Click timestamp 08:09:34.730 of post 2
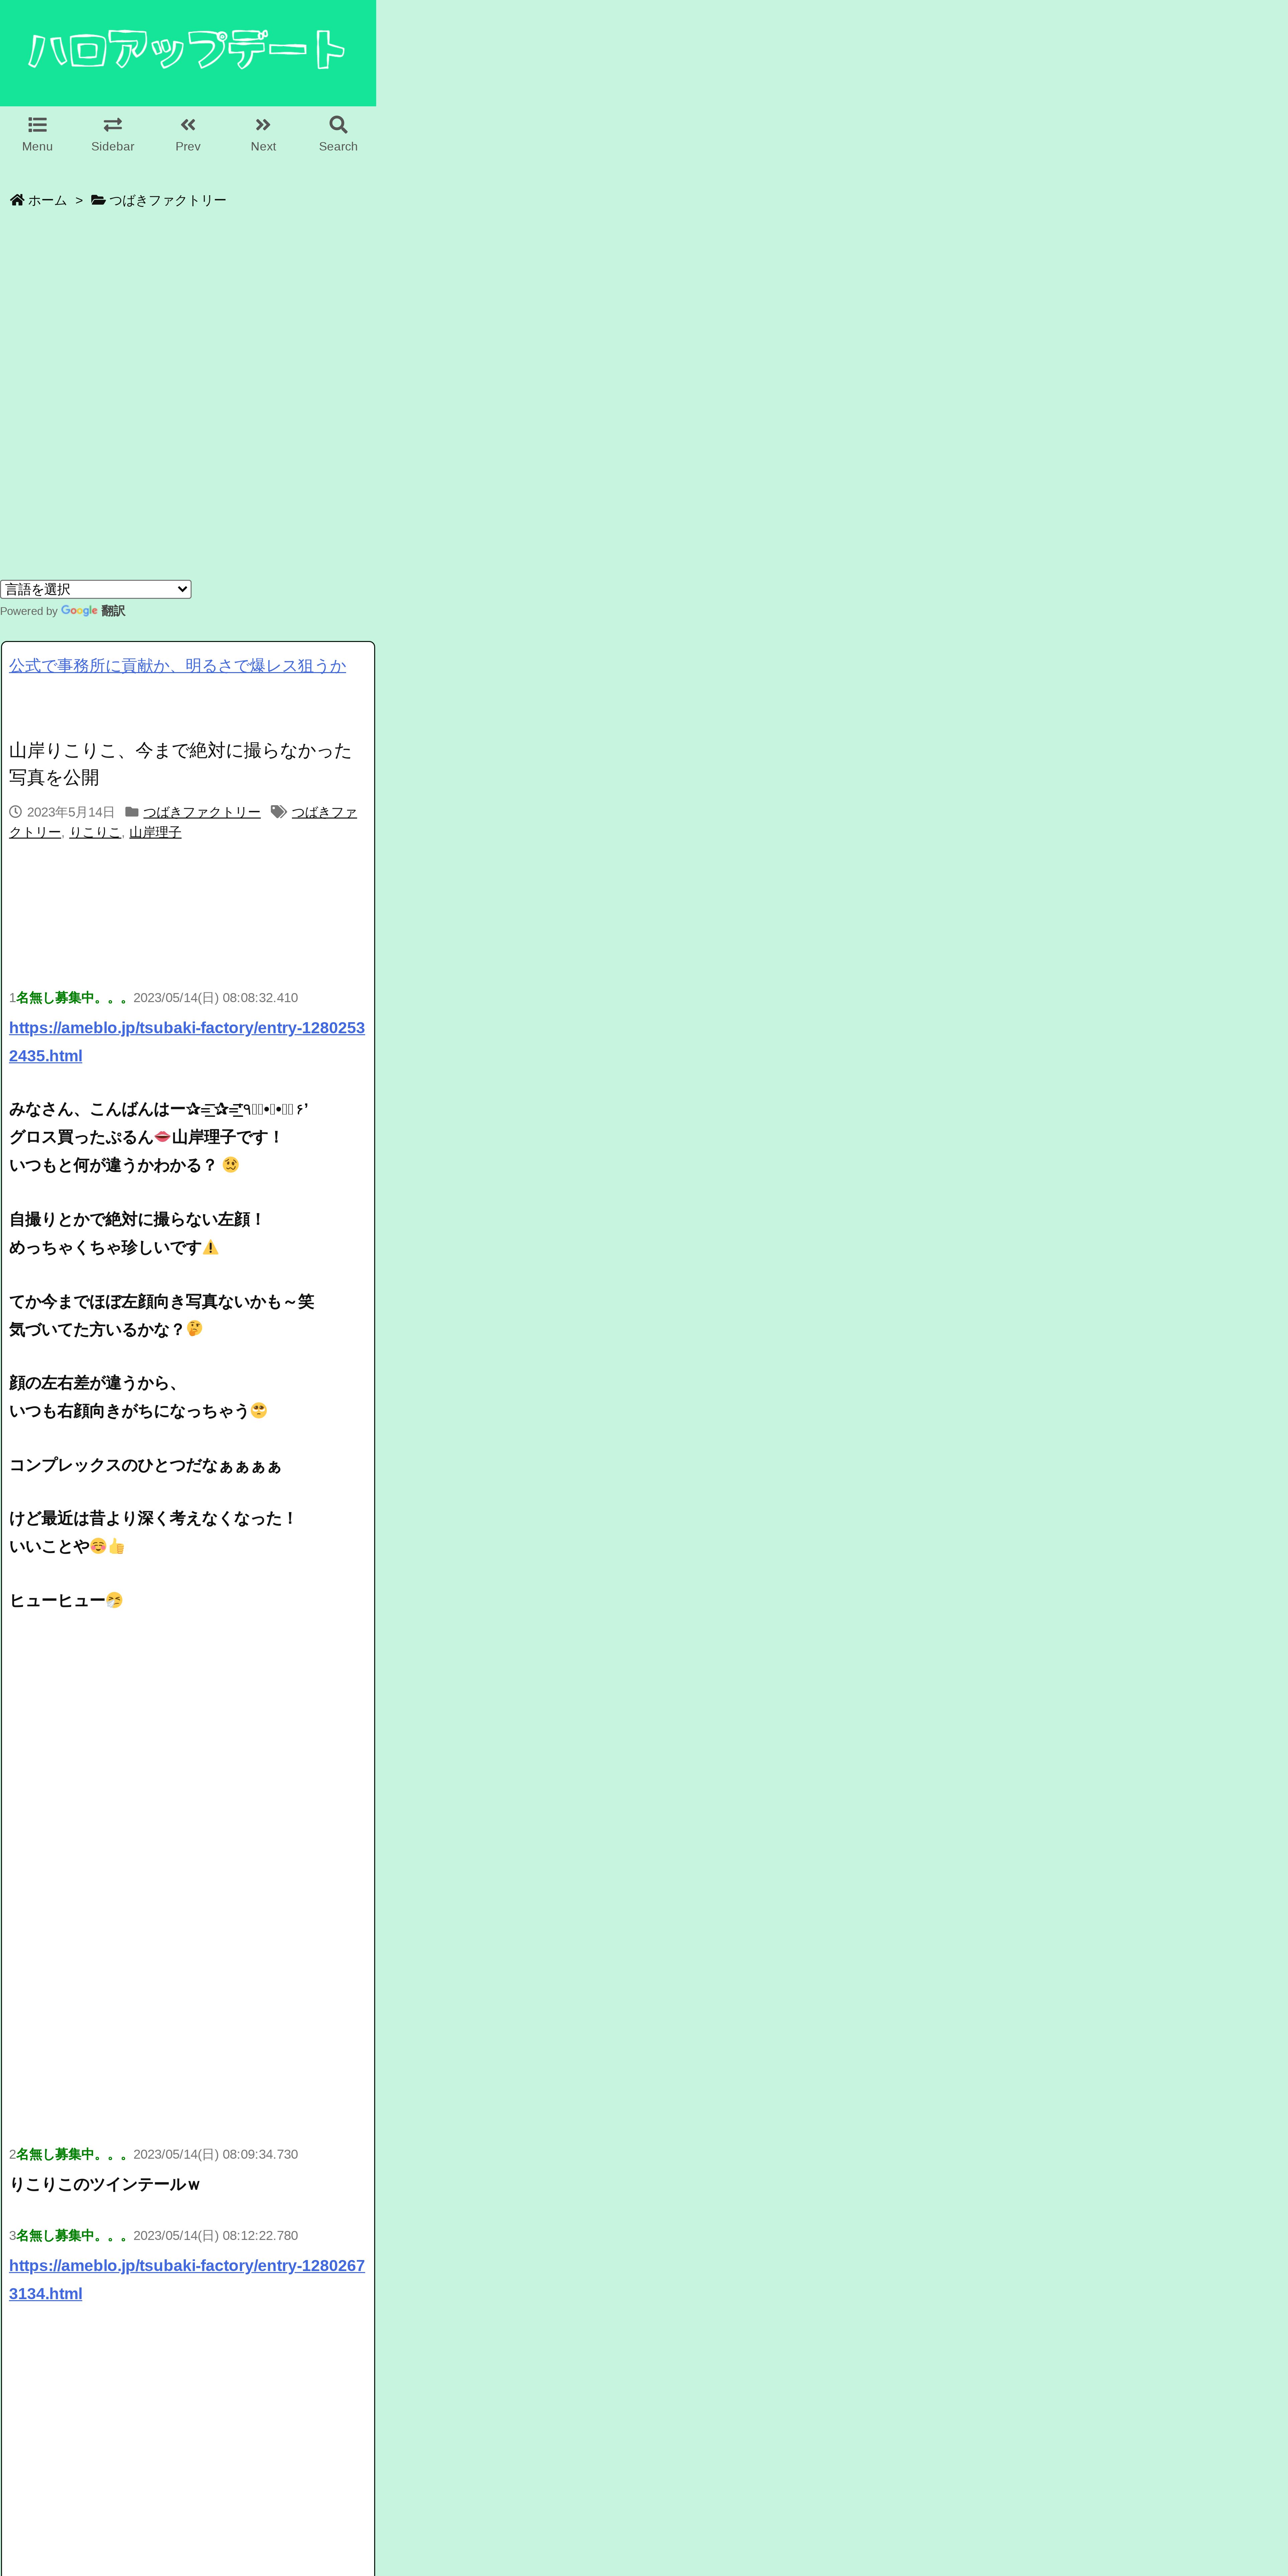 tap(260, 2154)
